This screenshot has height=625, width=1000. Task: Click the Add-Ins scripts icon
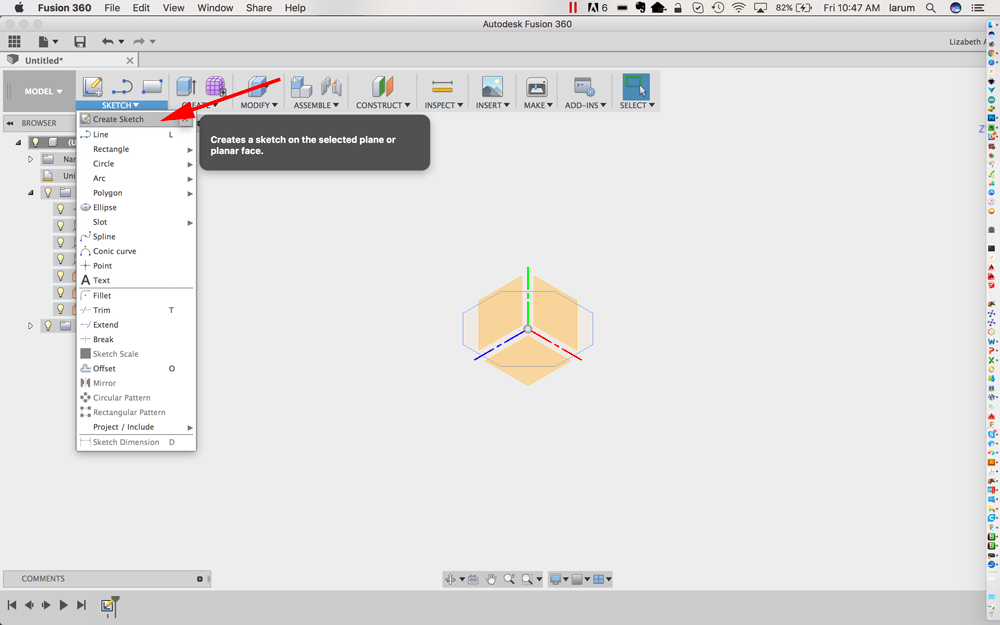point(584,87)
